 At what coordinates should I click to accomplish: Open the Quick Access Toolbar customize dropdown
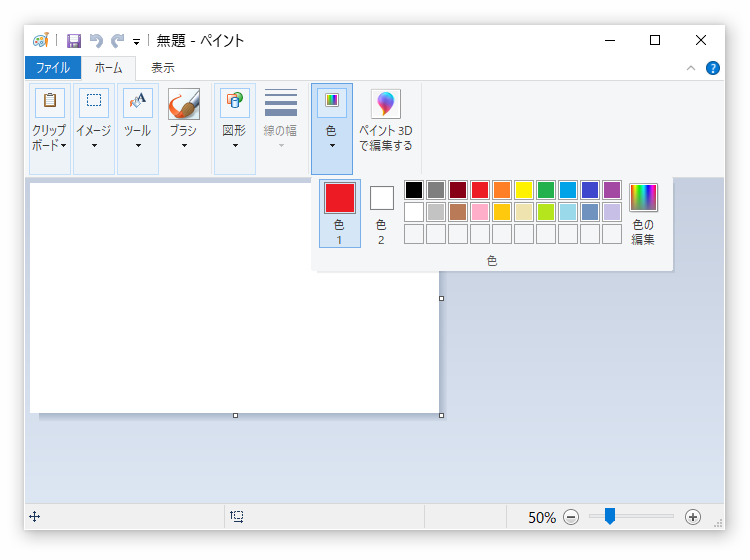tap(136, 42)
